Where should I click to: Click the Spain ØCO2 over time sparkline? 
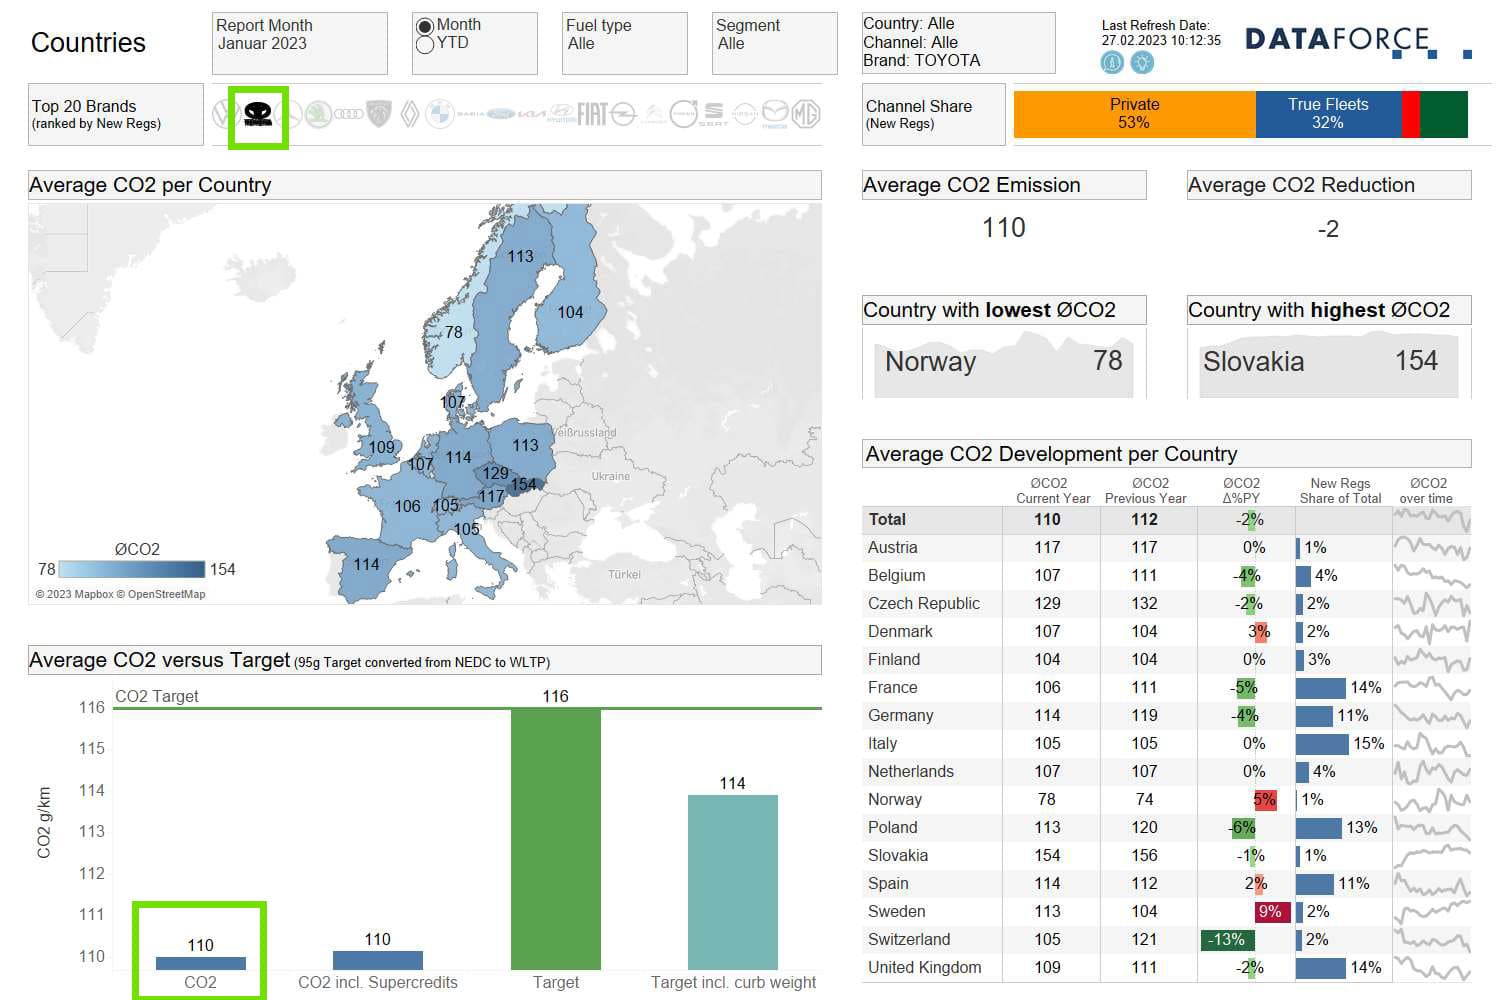[1432, 883]
